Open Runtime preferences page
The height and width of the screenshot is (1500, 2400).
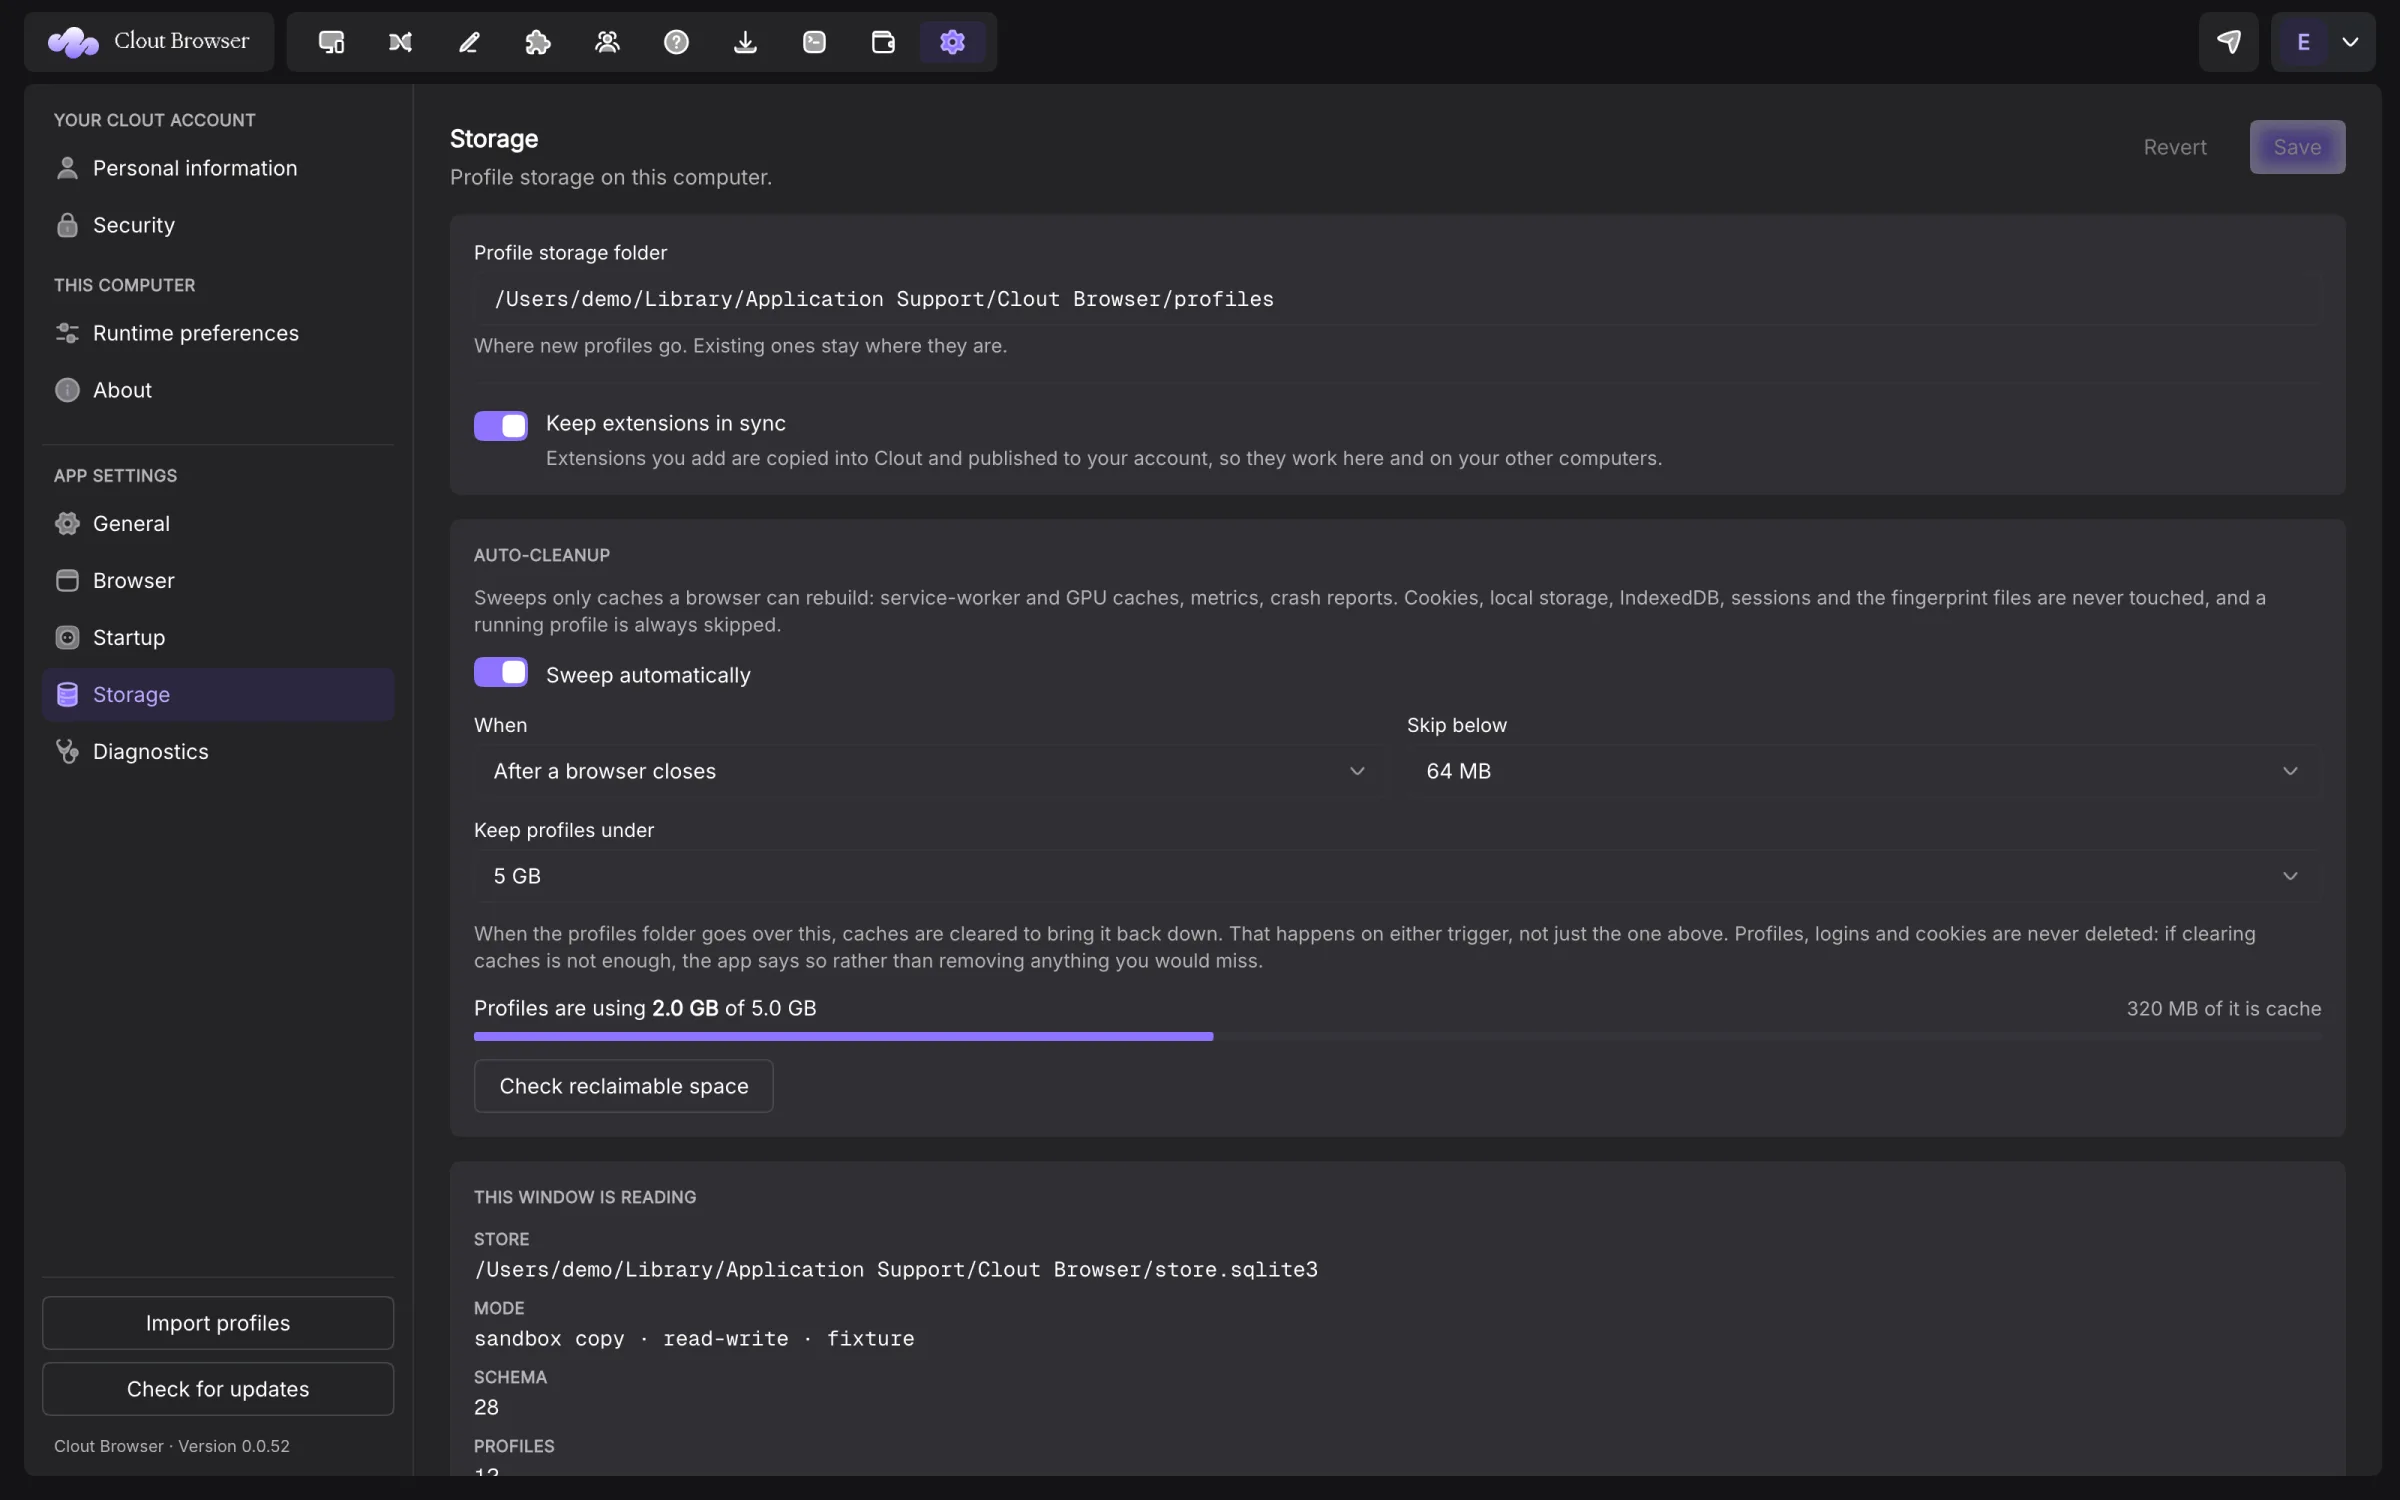(218, 333)
